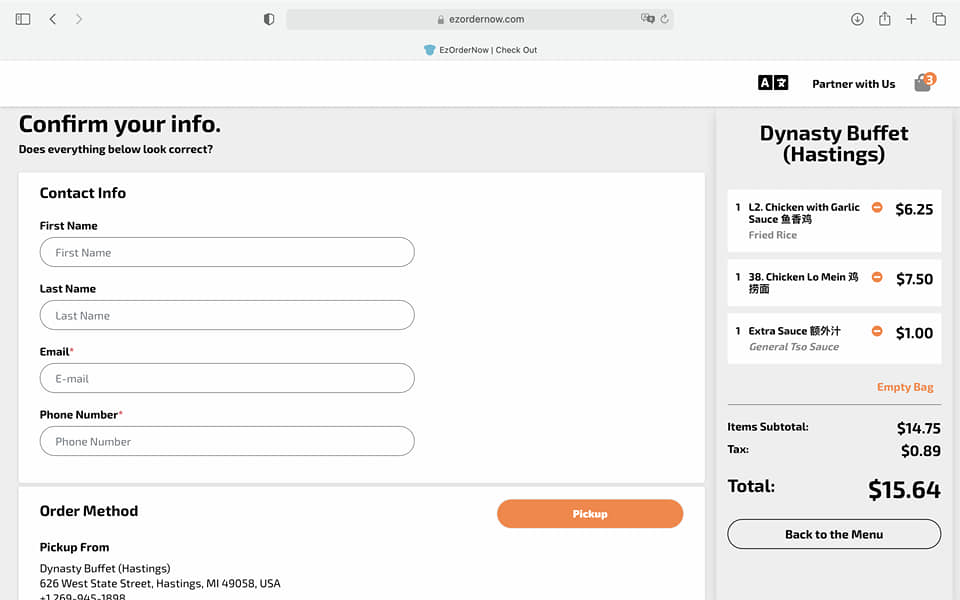
Task: Open Safari downloads icon
Action: click(857, 19)
